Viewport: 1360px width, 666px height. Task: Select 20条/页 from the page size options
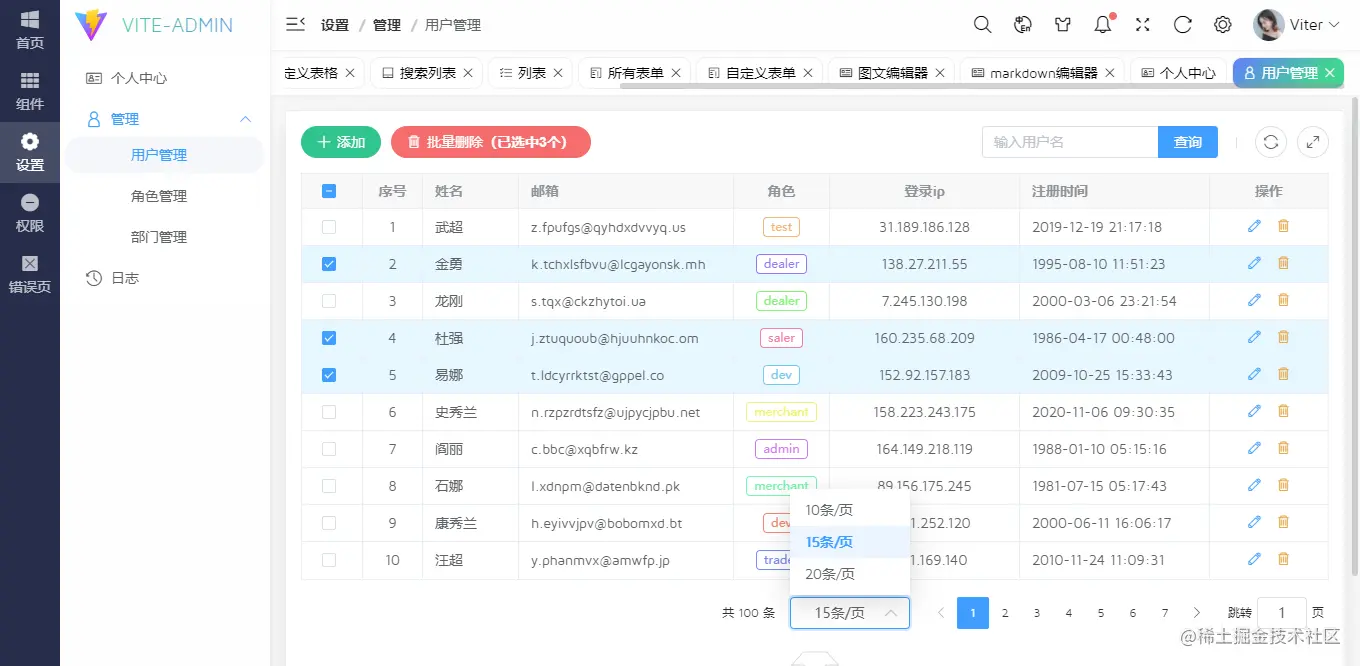829,573
